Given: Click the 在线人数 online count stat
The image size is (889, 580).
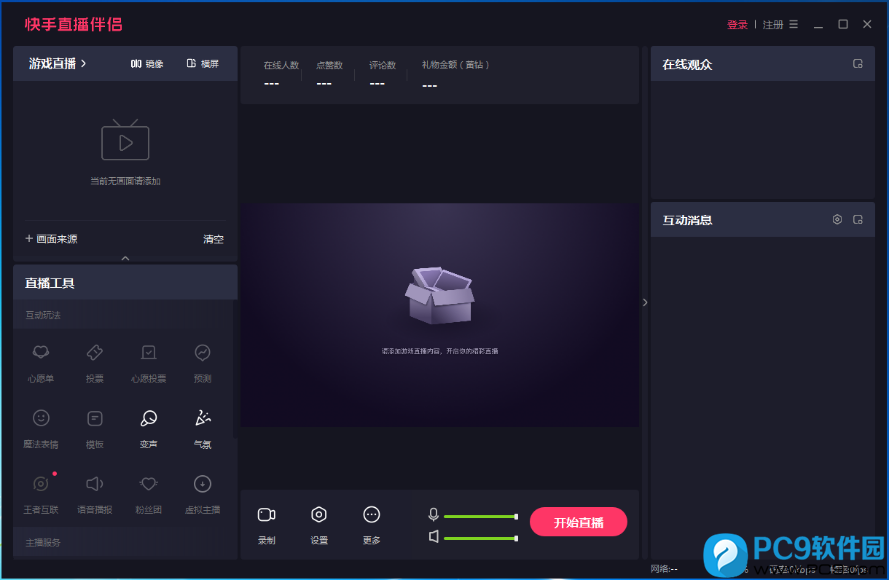Looking at the screenshot, I should 281,74.
